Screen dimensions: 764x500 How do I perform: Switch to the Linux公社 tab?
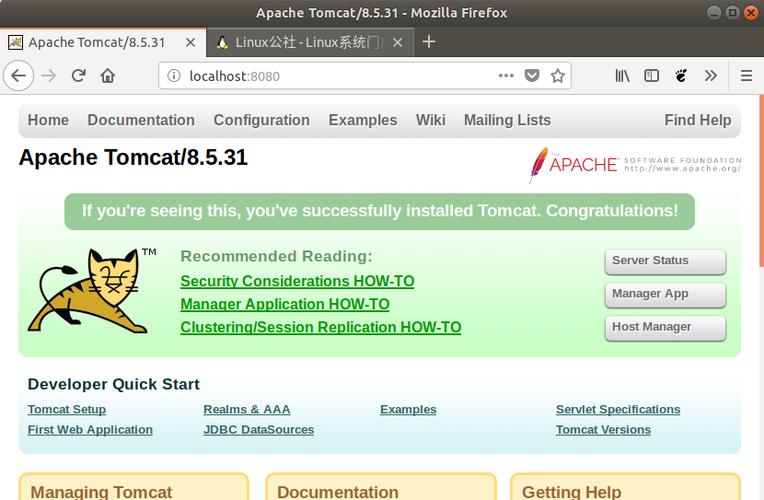[310, 42]
